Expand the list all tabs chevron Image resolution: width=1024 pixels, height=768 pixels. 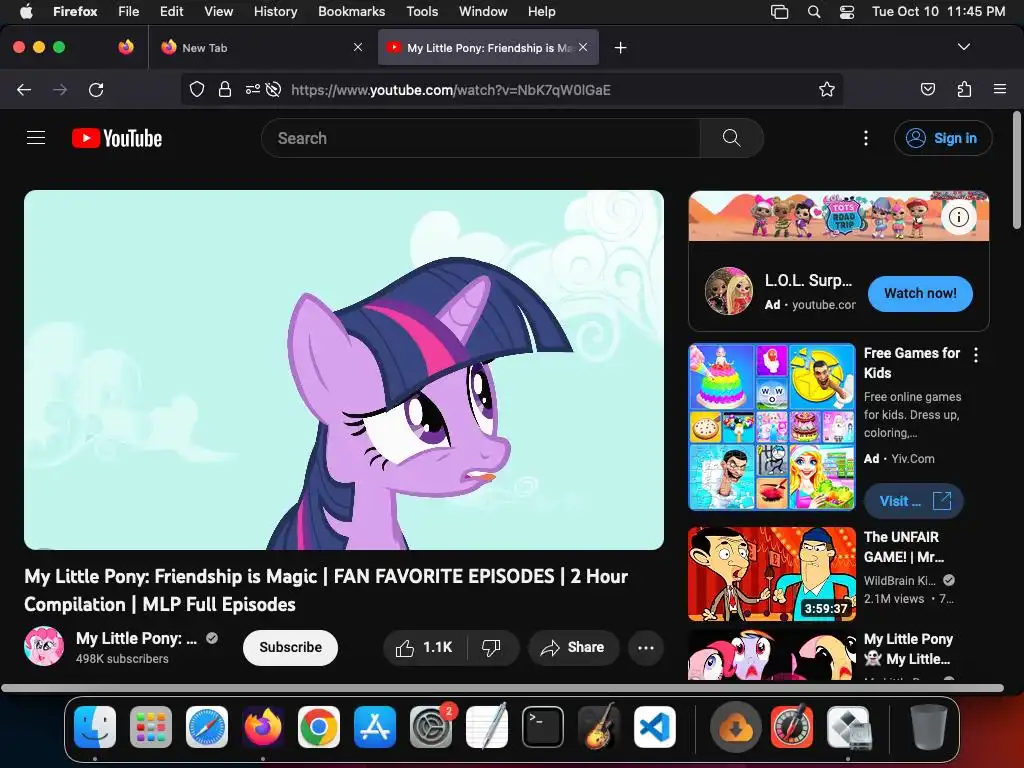[964, 47]
